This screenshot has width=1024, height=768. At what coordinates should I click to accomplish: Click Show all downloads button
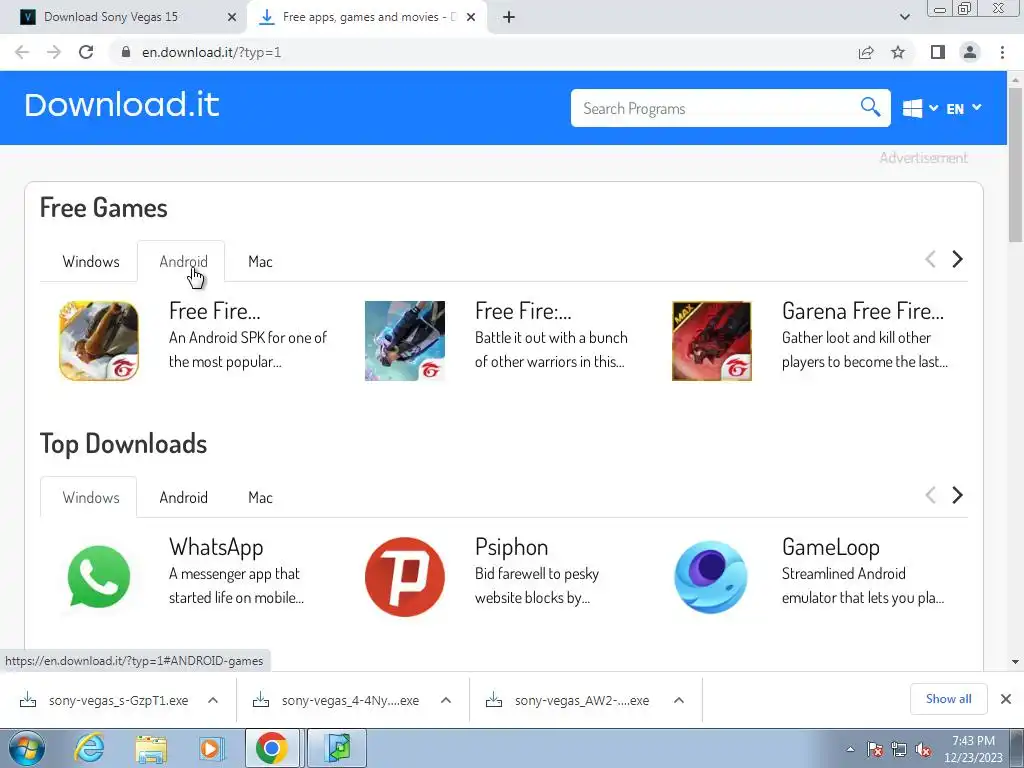pos(948,699)
